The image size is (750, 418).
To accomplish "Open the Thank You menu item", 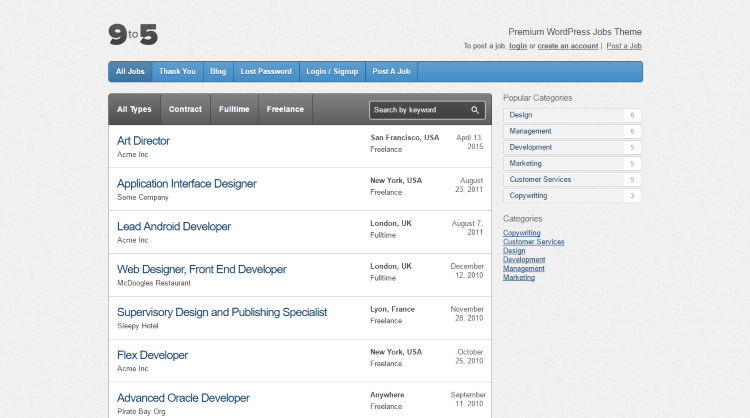I will coord(177,72).
